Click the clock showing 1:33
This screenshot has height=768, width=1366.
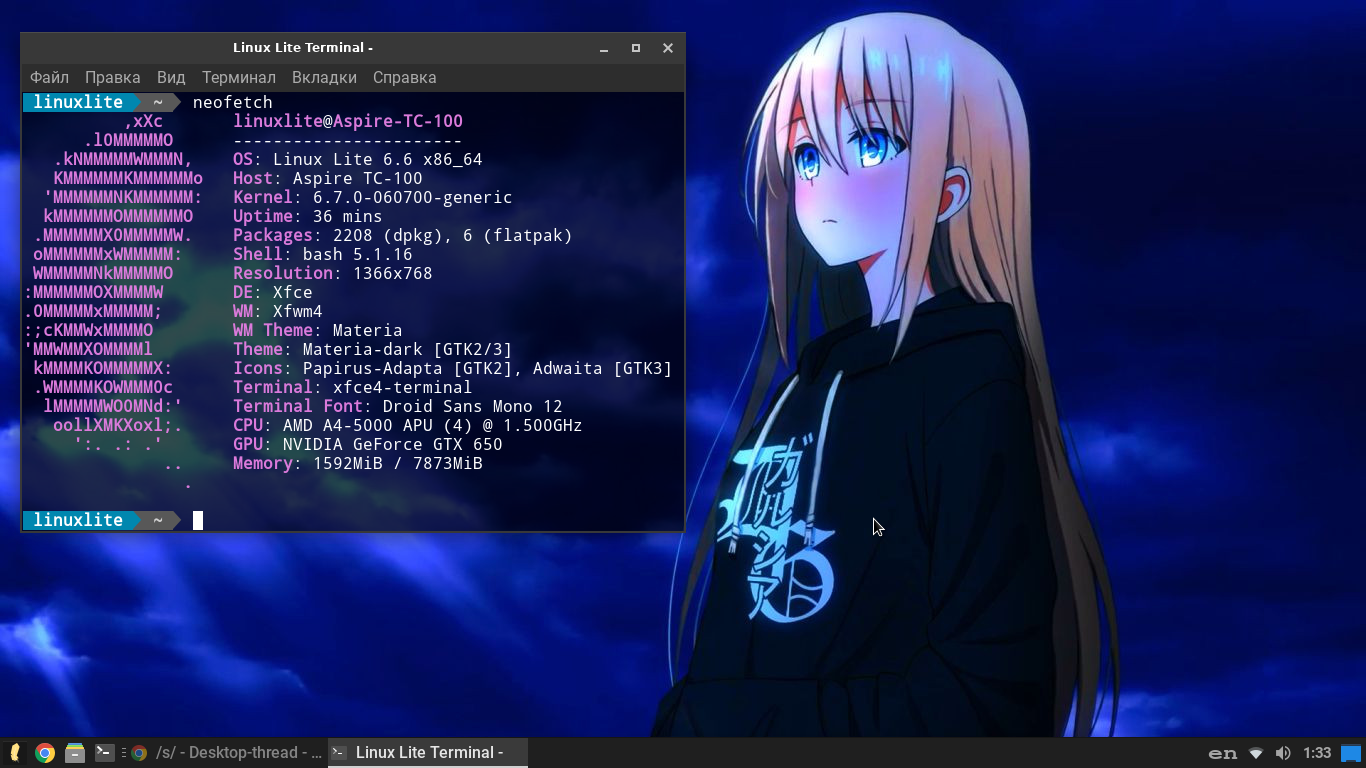(x=1317, y=753)
